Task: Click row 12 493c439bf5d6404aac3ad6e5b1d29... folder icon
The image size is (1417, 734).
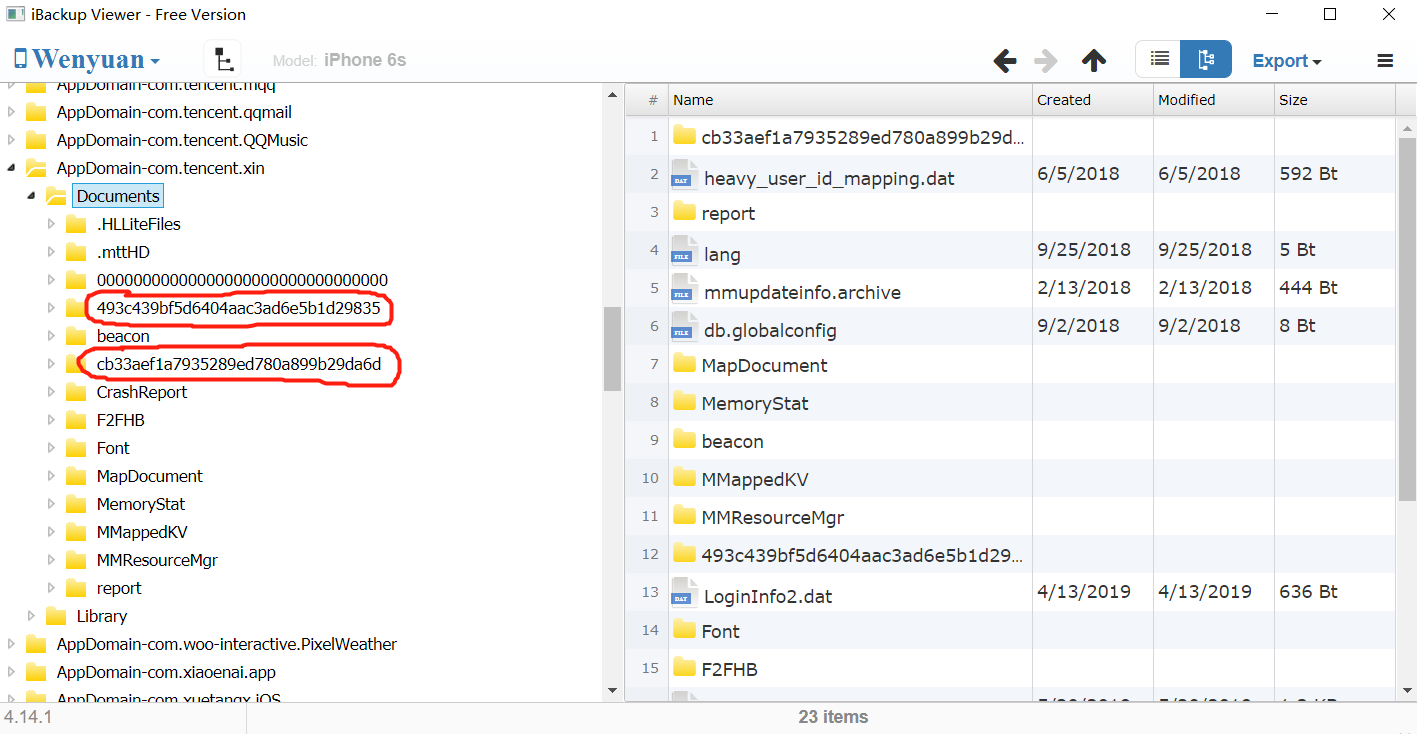Action: pos(684,553)
